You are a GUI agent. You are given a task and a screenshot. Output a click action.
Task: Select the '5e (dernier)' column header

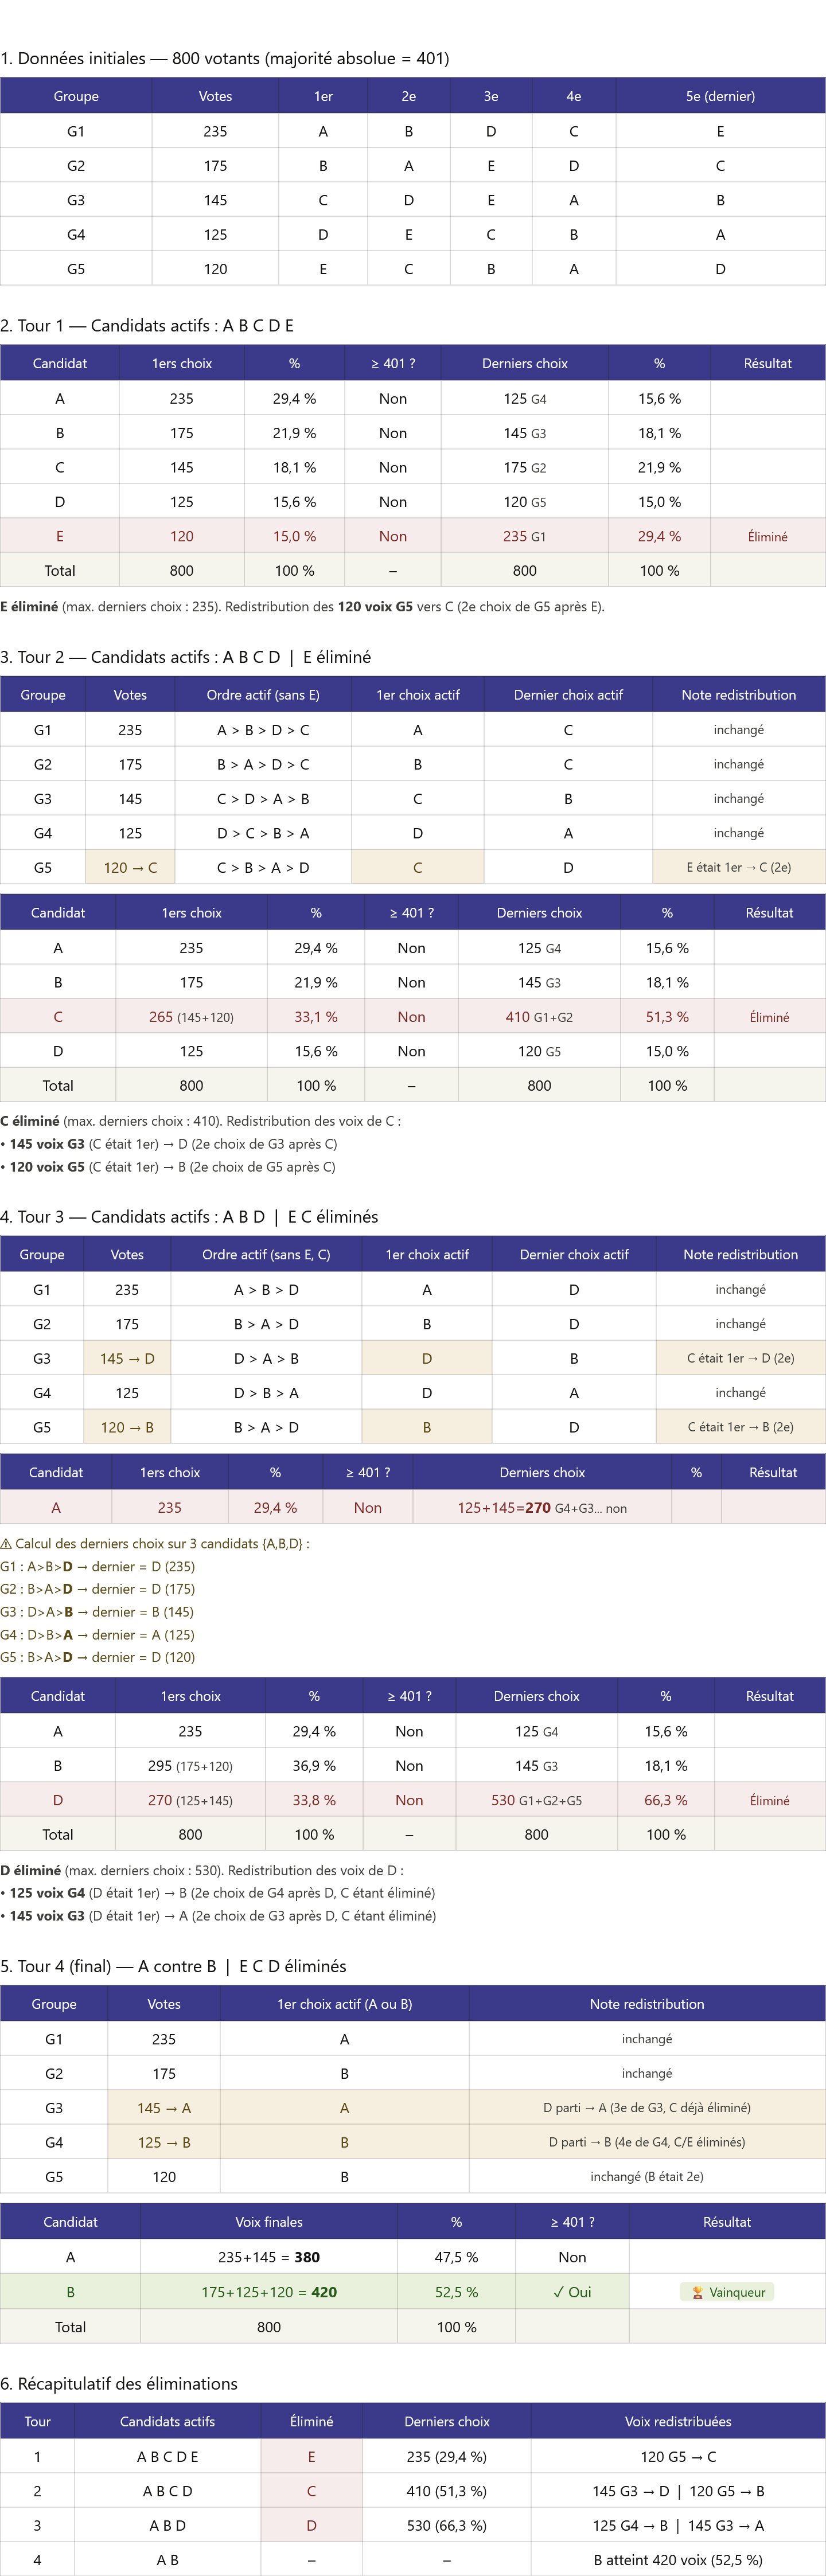tap(720, 96)
